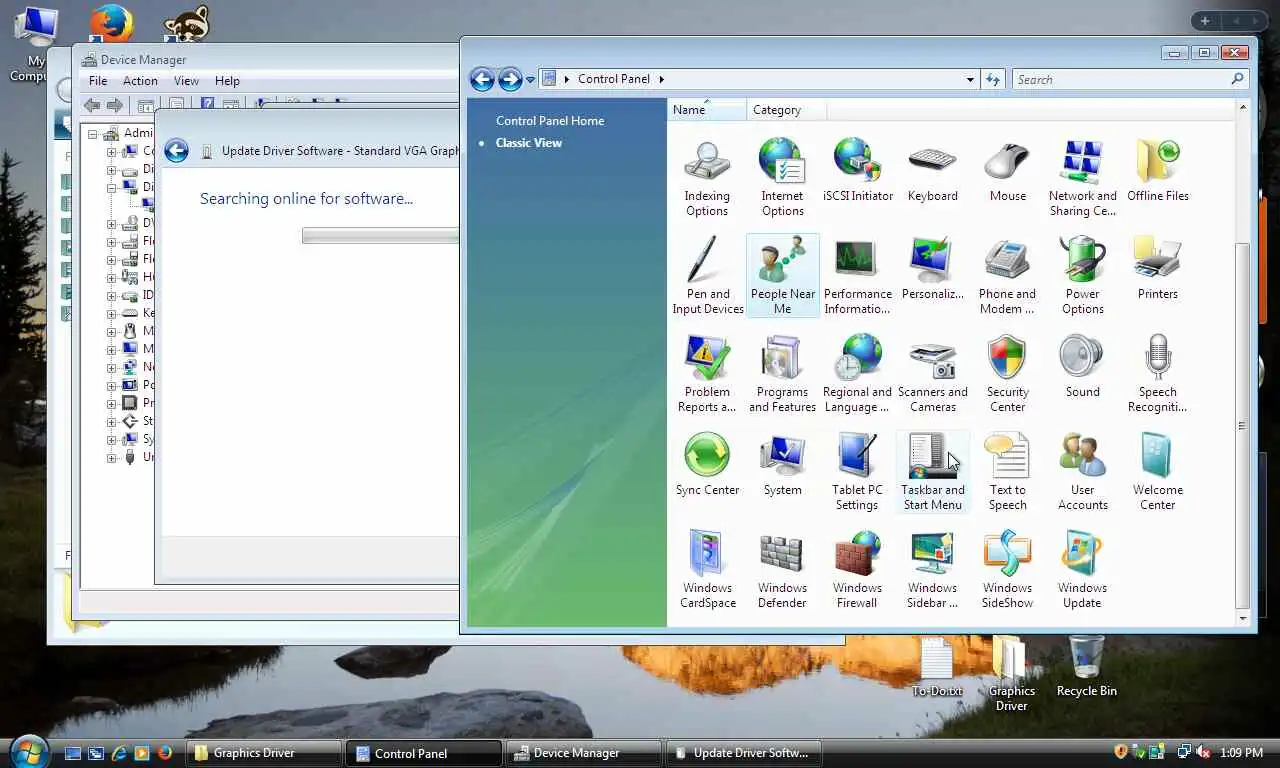Open Network and Sharing Center
Screen dimensions: 1280x768
pyautogui.click(x=1082, y=178)
